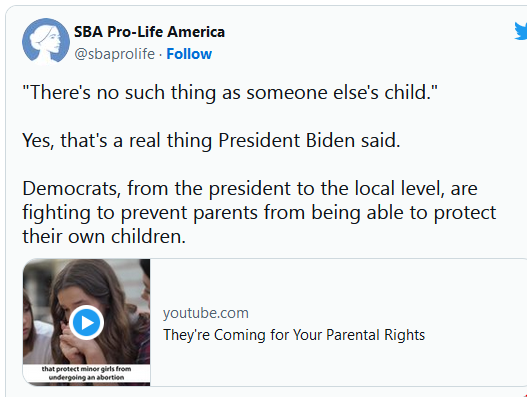Open the @sbaprolife handle link

click(115, 54)
